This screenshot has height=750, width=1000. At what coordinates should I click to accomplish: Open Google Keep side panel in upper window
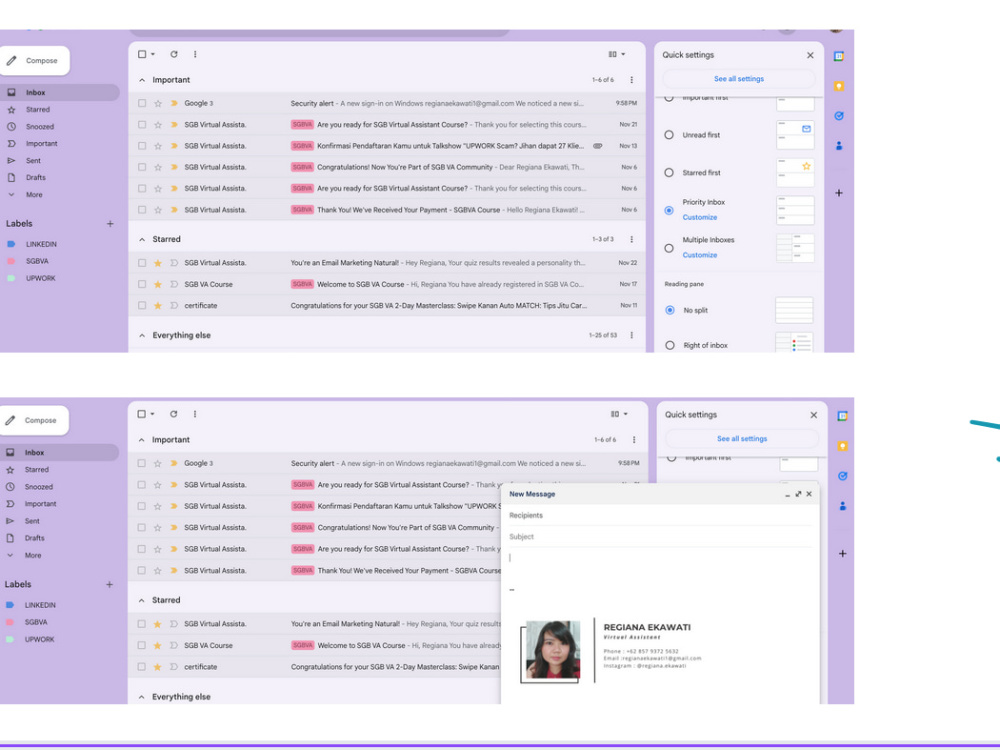[x=839, y=86]
